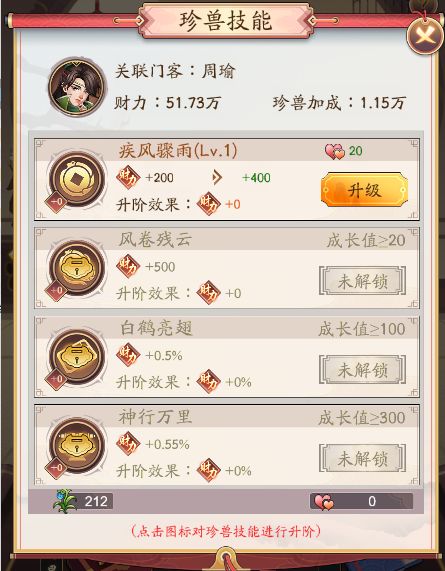445x571 pixels.
Task: Click the 财力 badge next to +500
Action: pyautogui.click(x=128, y=266)
